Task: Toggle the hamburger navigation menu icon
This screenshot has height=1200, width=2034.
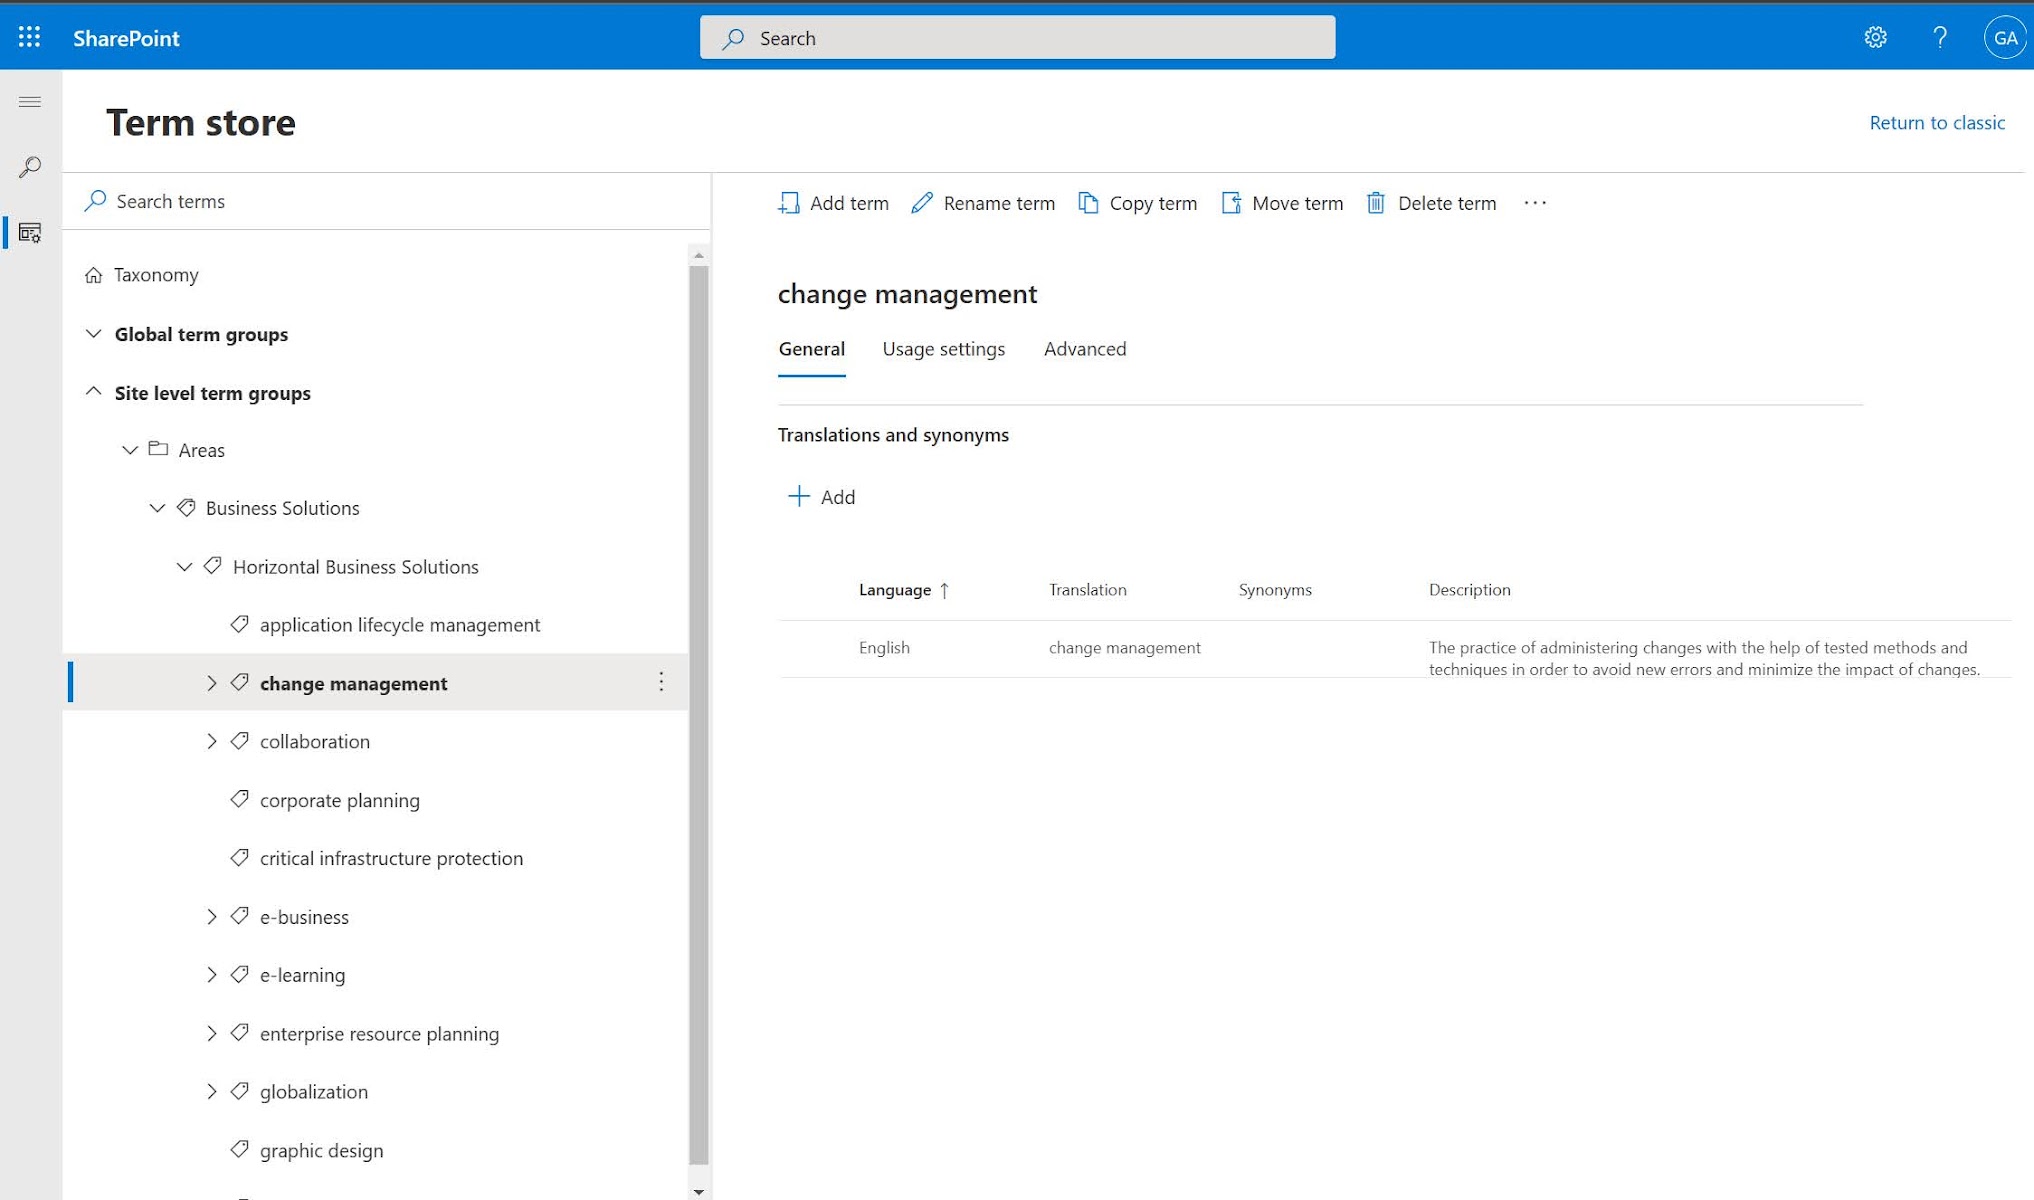Action: pos(30,102)
